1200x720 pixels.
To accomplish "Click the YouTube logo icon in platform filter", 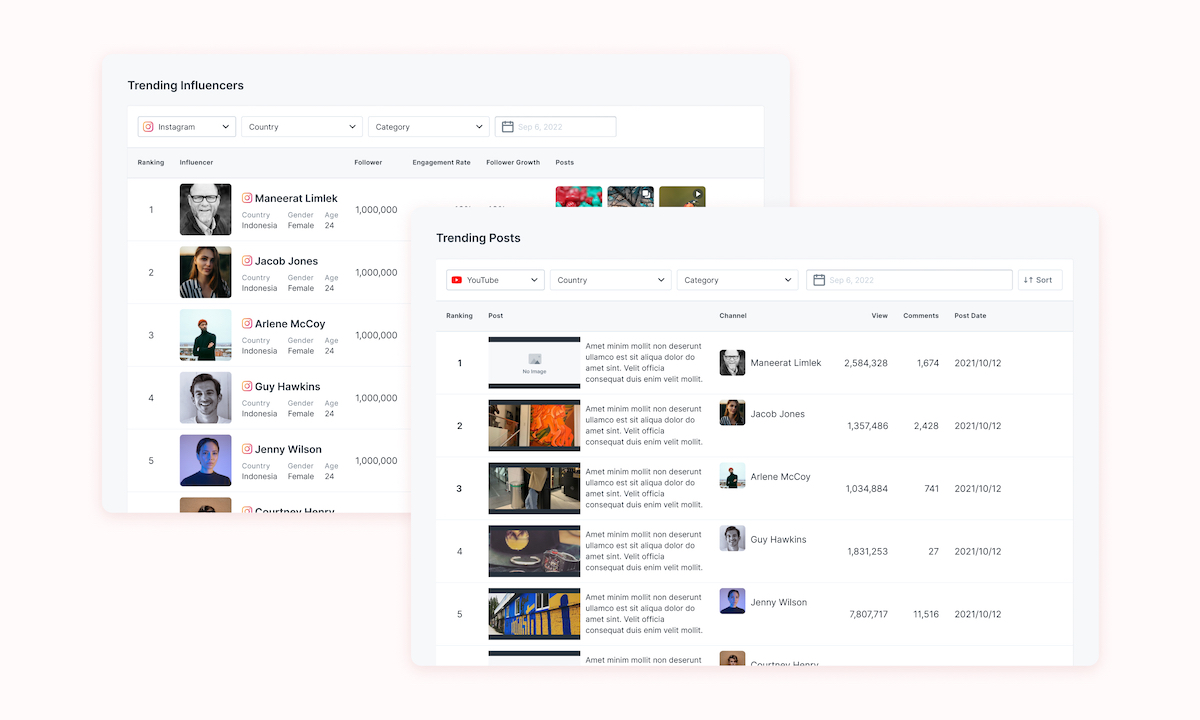I will pyautogui.click(x=457, y=280).
